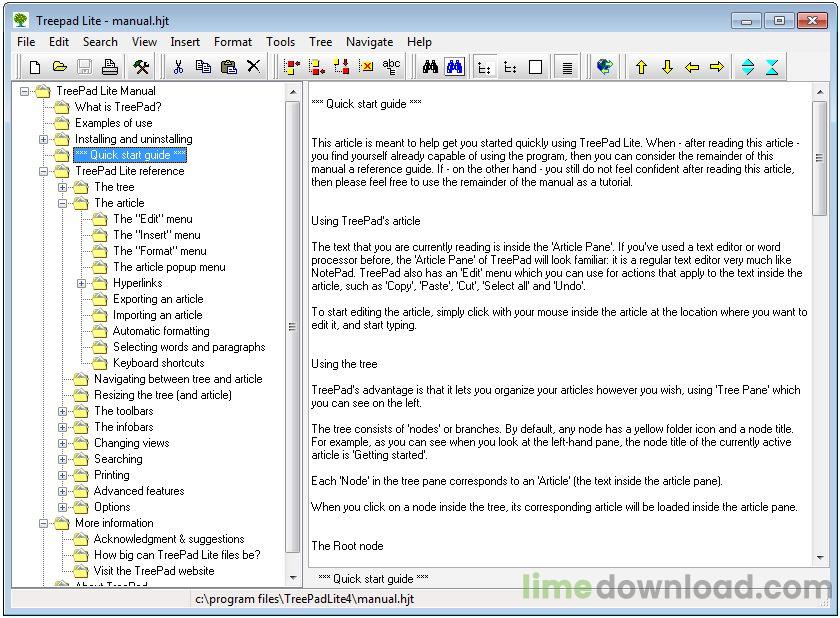840x618 pixels.
Task: Click the Open file folder icon
Action: click(60, 67)
